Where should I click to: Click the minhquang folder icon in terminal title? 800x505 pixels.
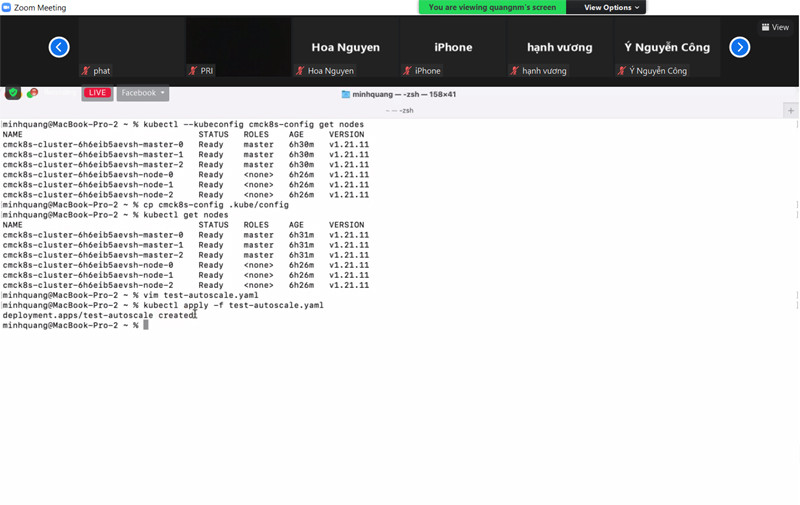pyautogui.click(x=346, y=94)
